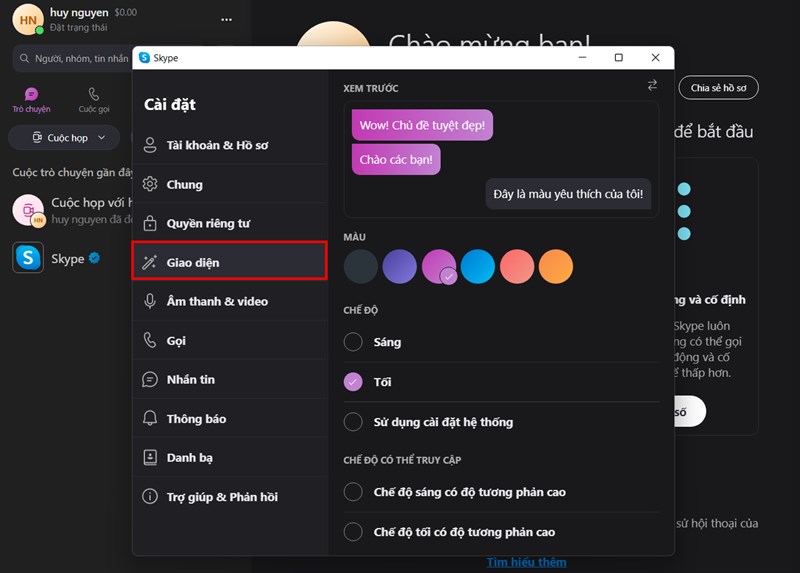
Task: Click Đặt trạng thái status text
Action: pos(79,28)
